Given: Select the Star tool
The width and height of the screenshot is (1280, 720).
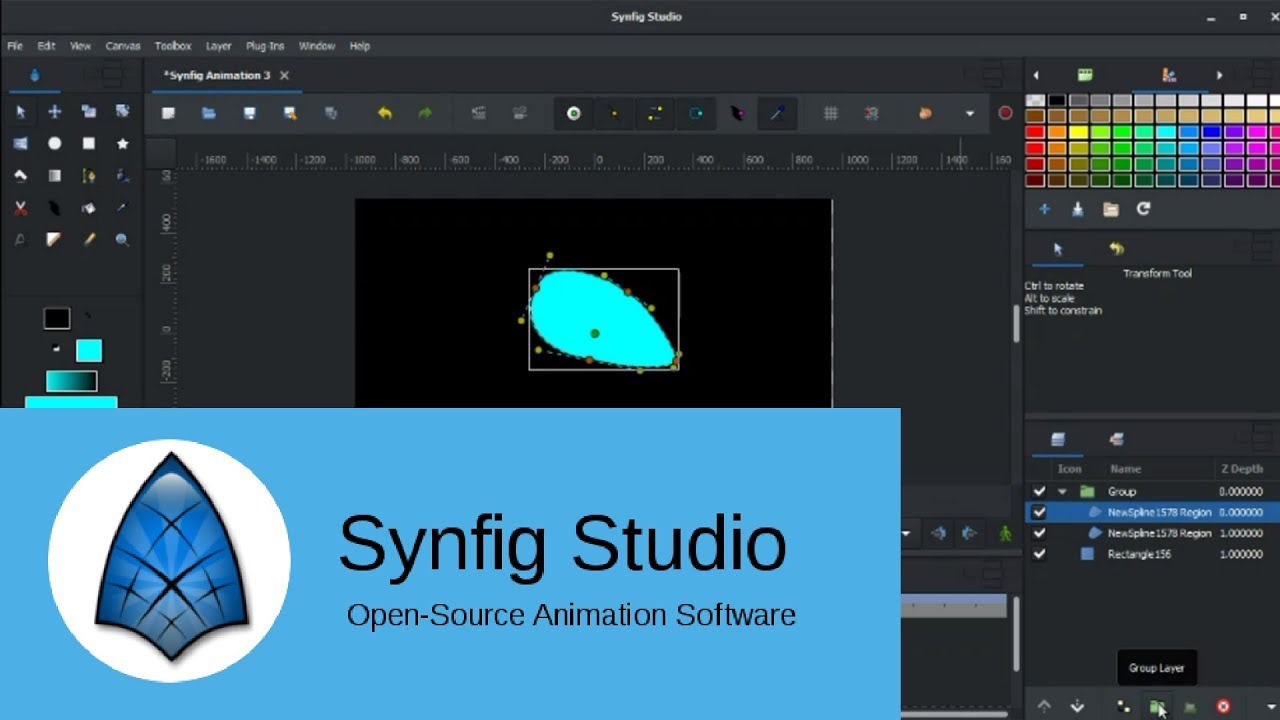Looking at the screenshot, I should (x=122, y=144).
